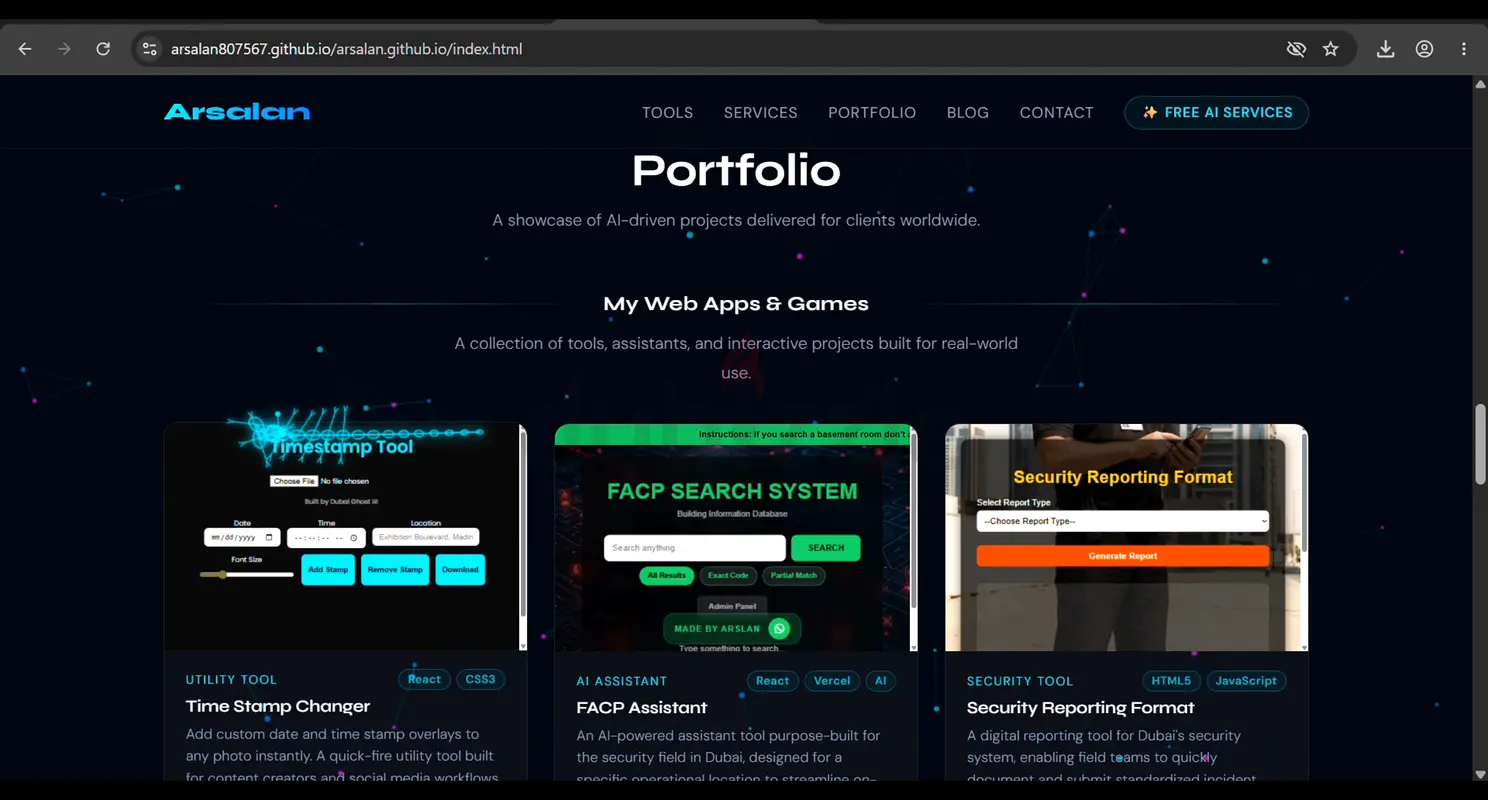Click the Portfolio heading
Screen dimensions: 1488x800
coord(736,170)
